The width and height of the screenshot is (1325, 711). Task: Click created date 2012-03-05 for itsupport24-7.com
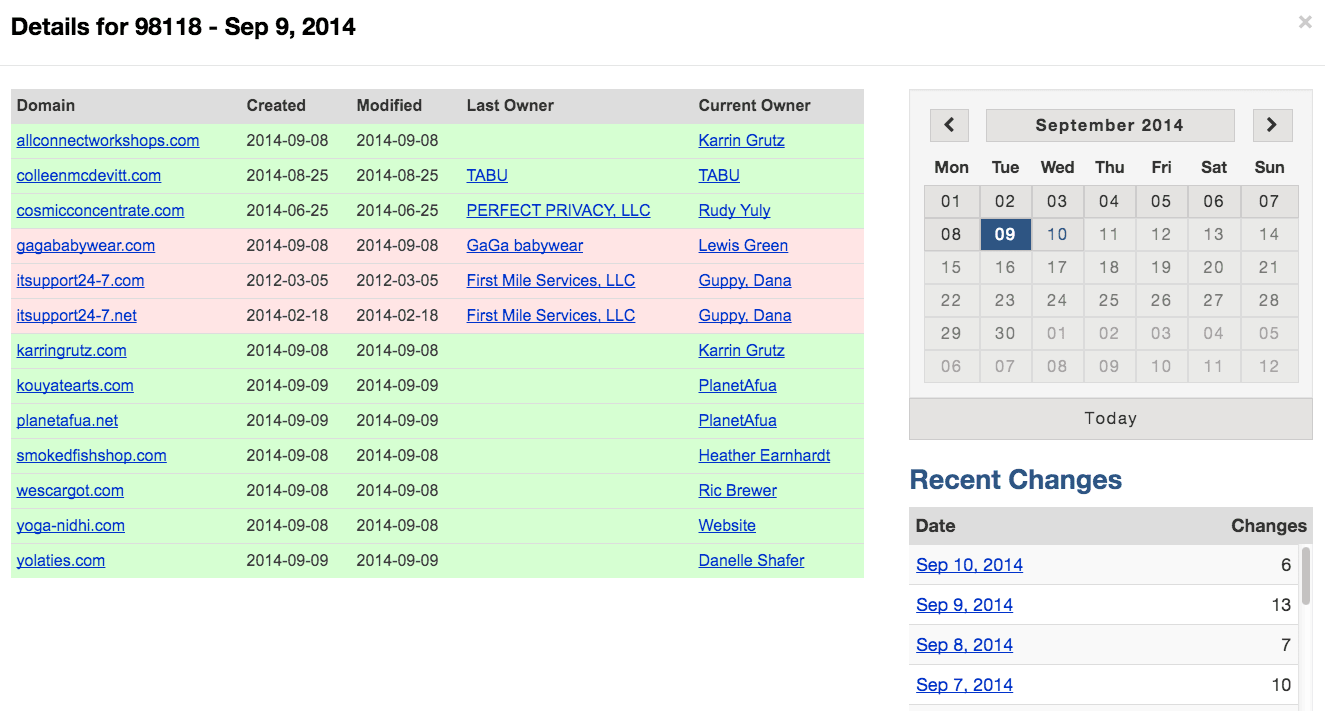(287, 280)
